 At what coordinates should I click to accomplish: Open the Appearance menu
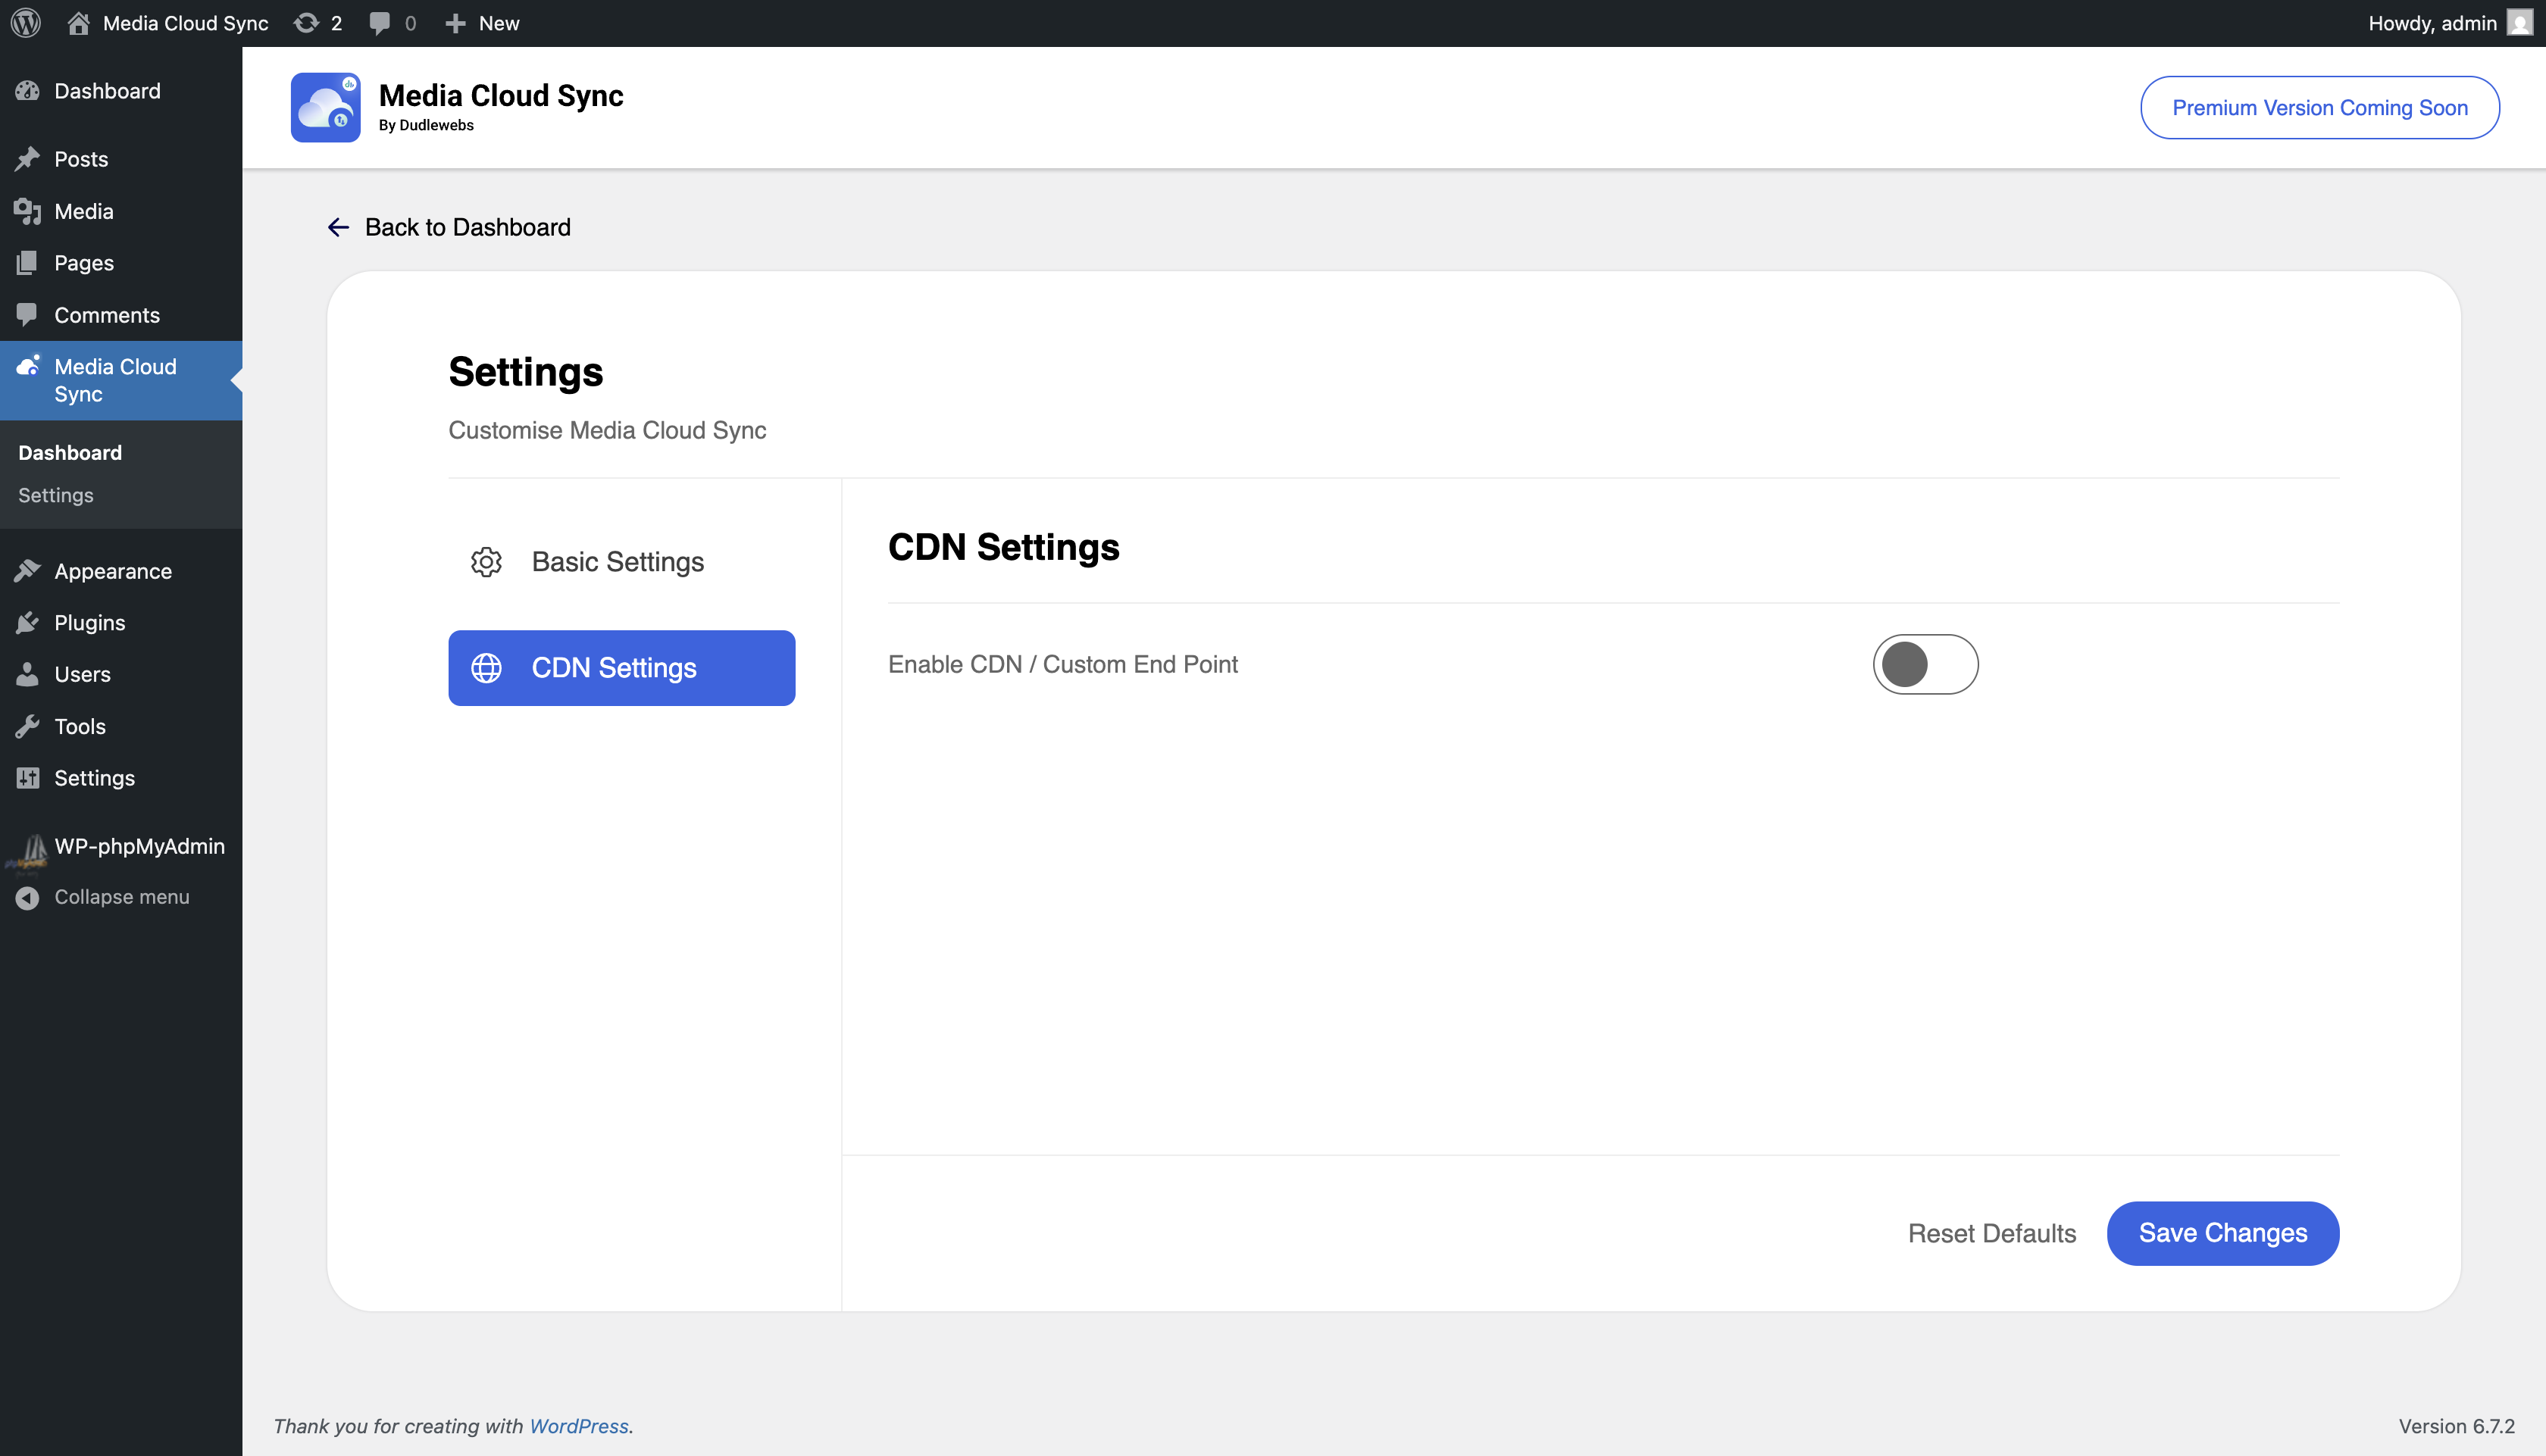tap(121, 571)
